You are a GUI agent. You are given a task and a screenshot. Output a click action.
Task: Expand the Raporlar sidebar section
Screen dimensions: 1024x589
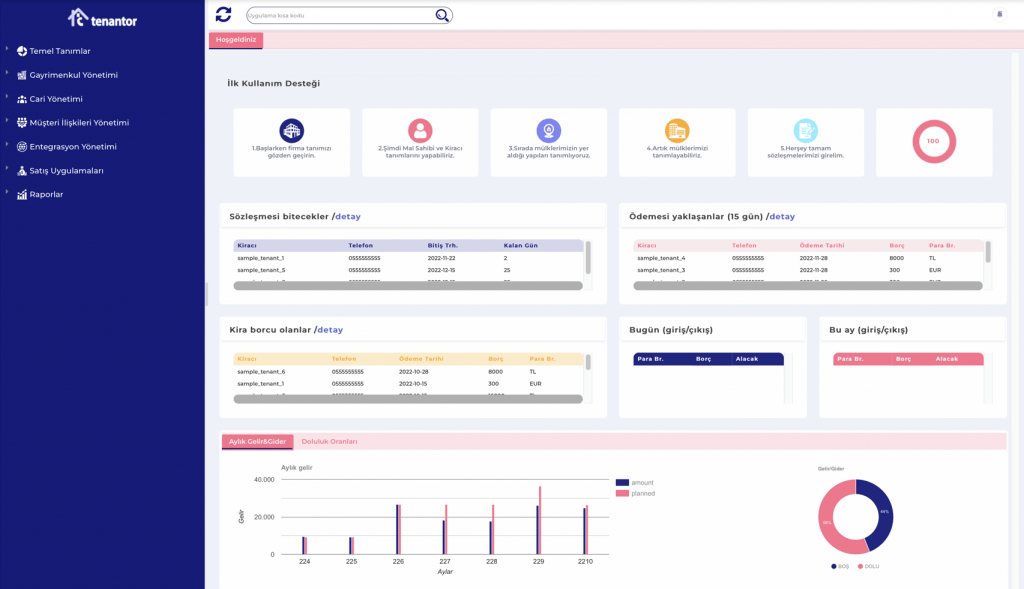(x=46, y=194)
